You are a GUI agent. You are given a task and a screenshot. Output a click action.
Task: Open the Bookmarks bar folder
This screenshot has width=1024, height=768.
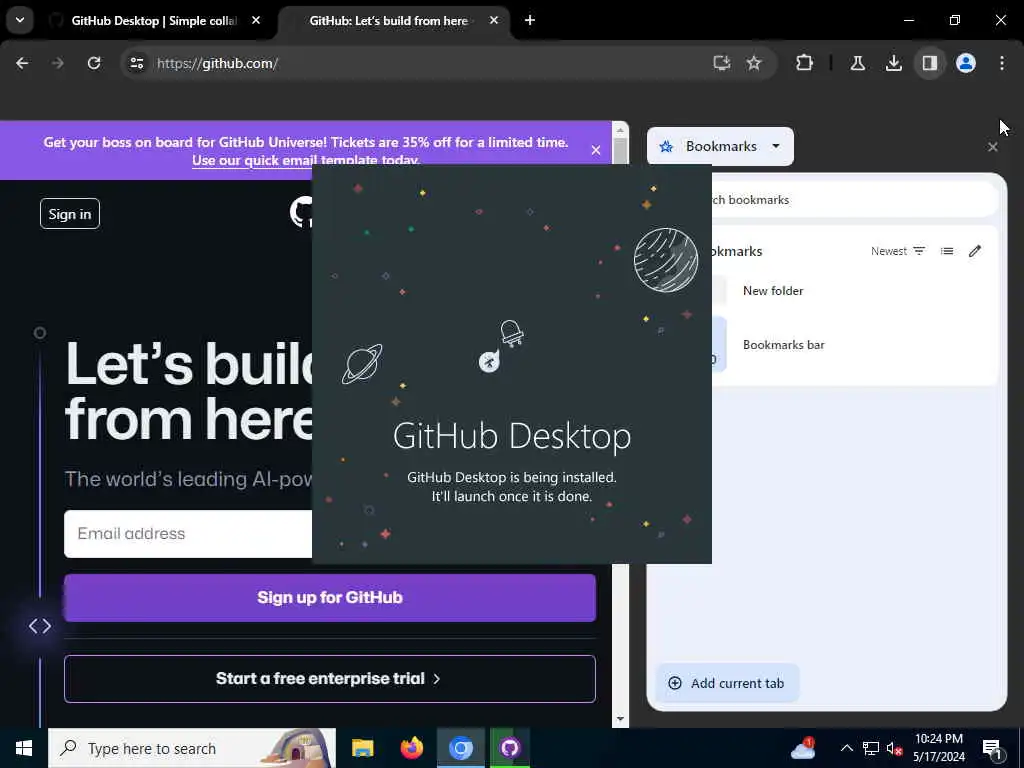[x=854, y=345]
